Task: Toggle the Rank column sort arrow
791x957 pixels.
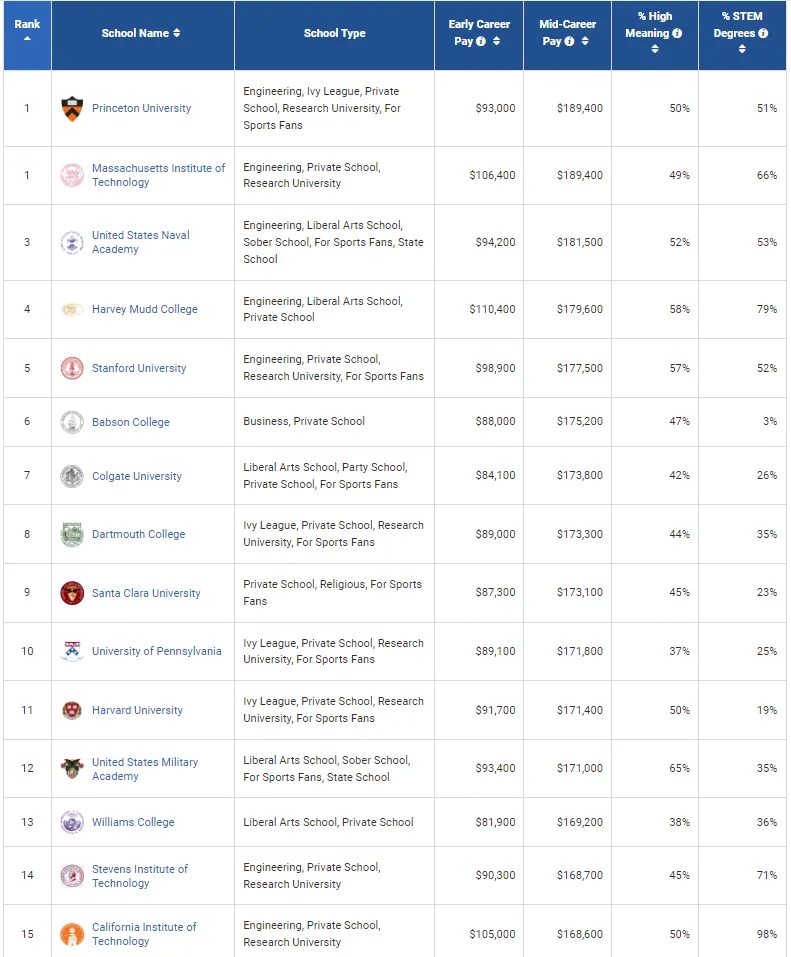Action: tap(27, 39)
